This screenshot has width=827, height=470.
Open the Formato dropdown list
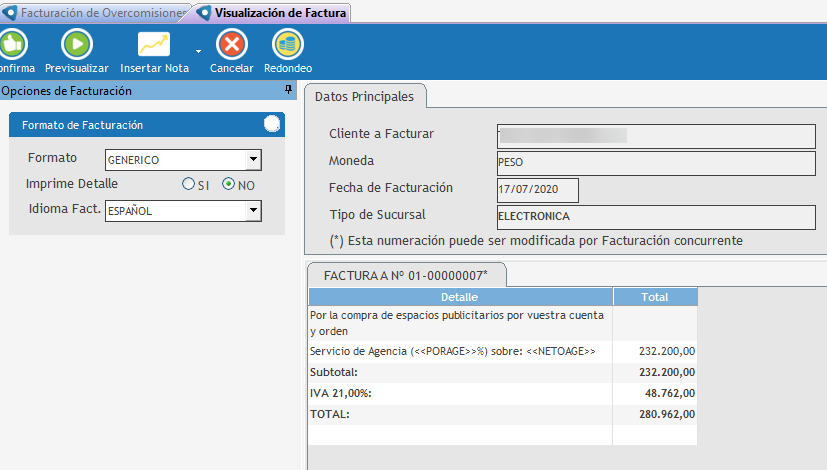click(253, 160)
